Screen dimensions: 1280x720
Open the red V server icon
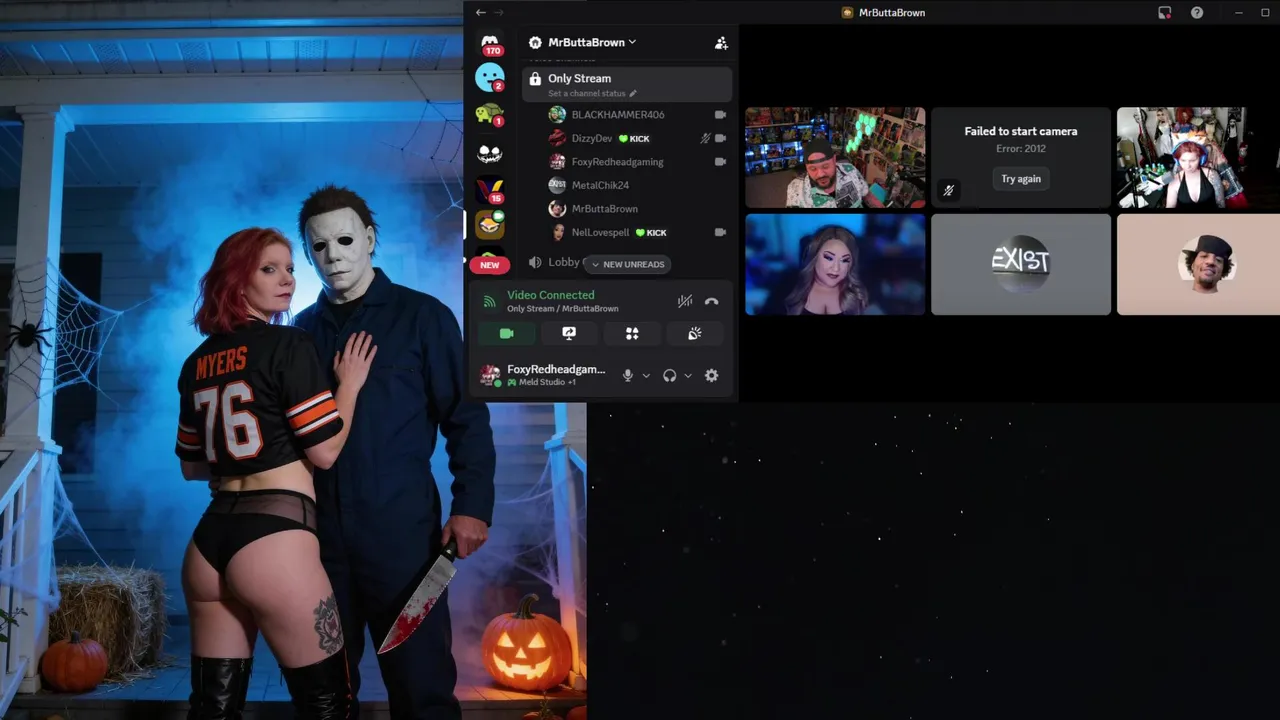(490, 189)
